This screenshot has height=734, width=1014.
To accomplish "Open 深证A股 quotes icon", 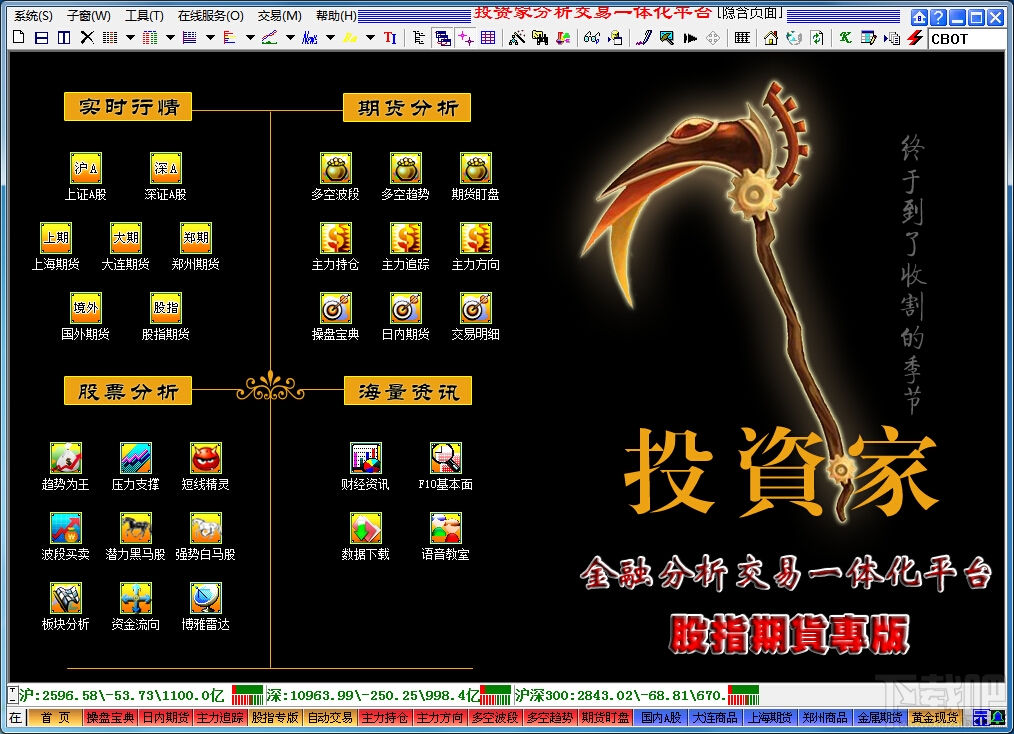I will tap(166, 168).
